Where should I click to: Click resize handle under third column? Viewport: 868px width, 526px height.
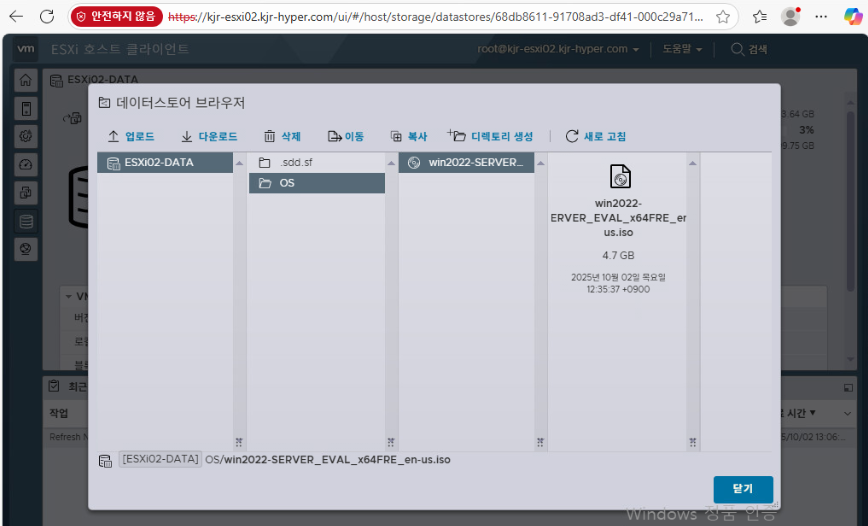(540, 442)
